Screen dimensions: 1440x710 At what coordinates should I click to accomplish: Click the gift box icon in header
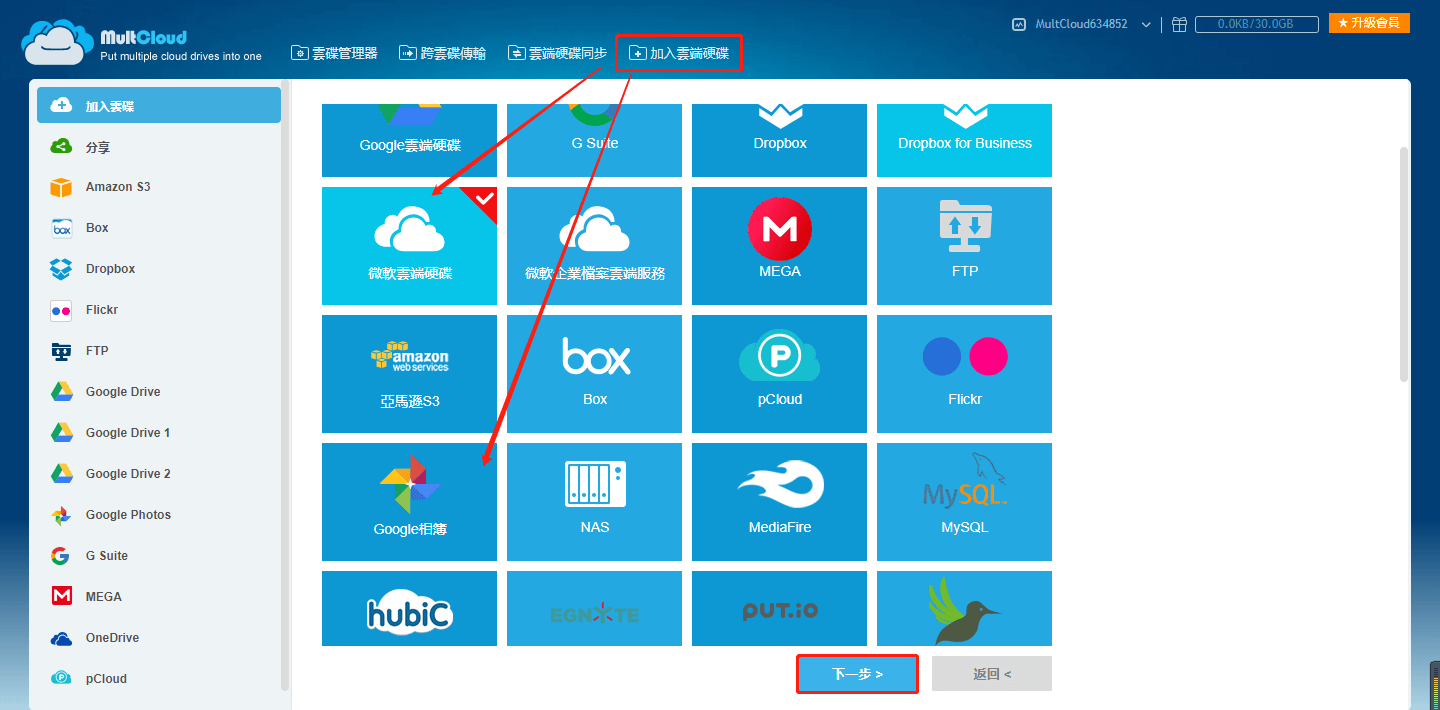pos(1179,24)
